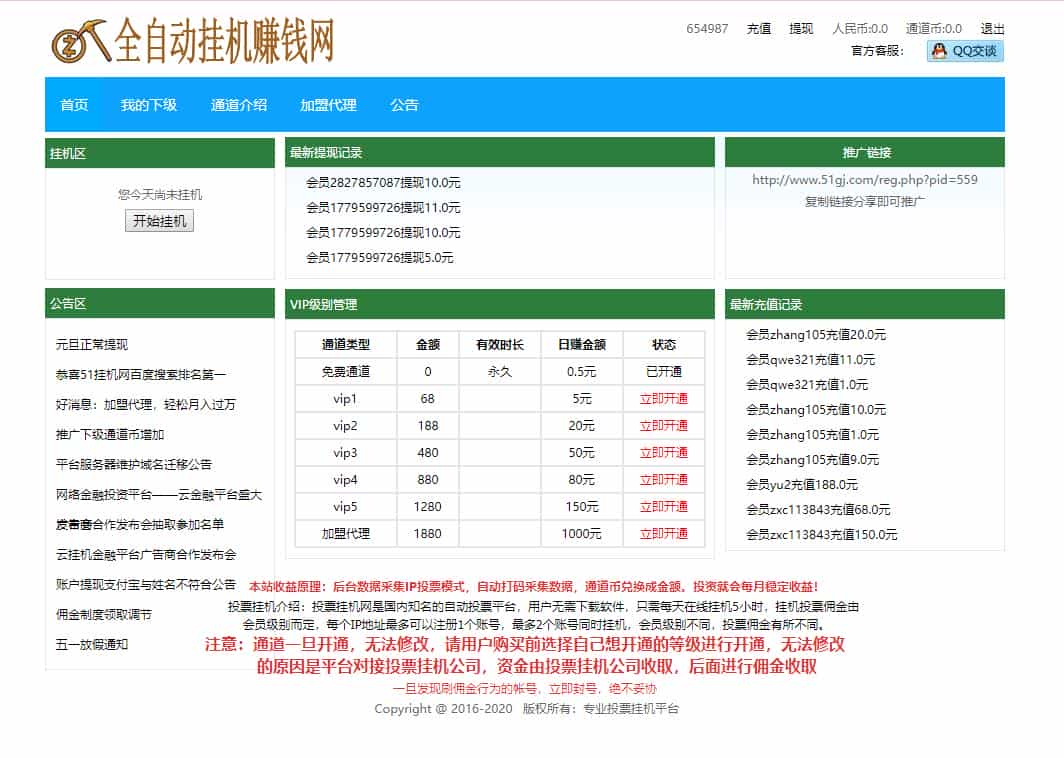Click the 通道币:0.0 balance

coord(934,28)
